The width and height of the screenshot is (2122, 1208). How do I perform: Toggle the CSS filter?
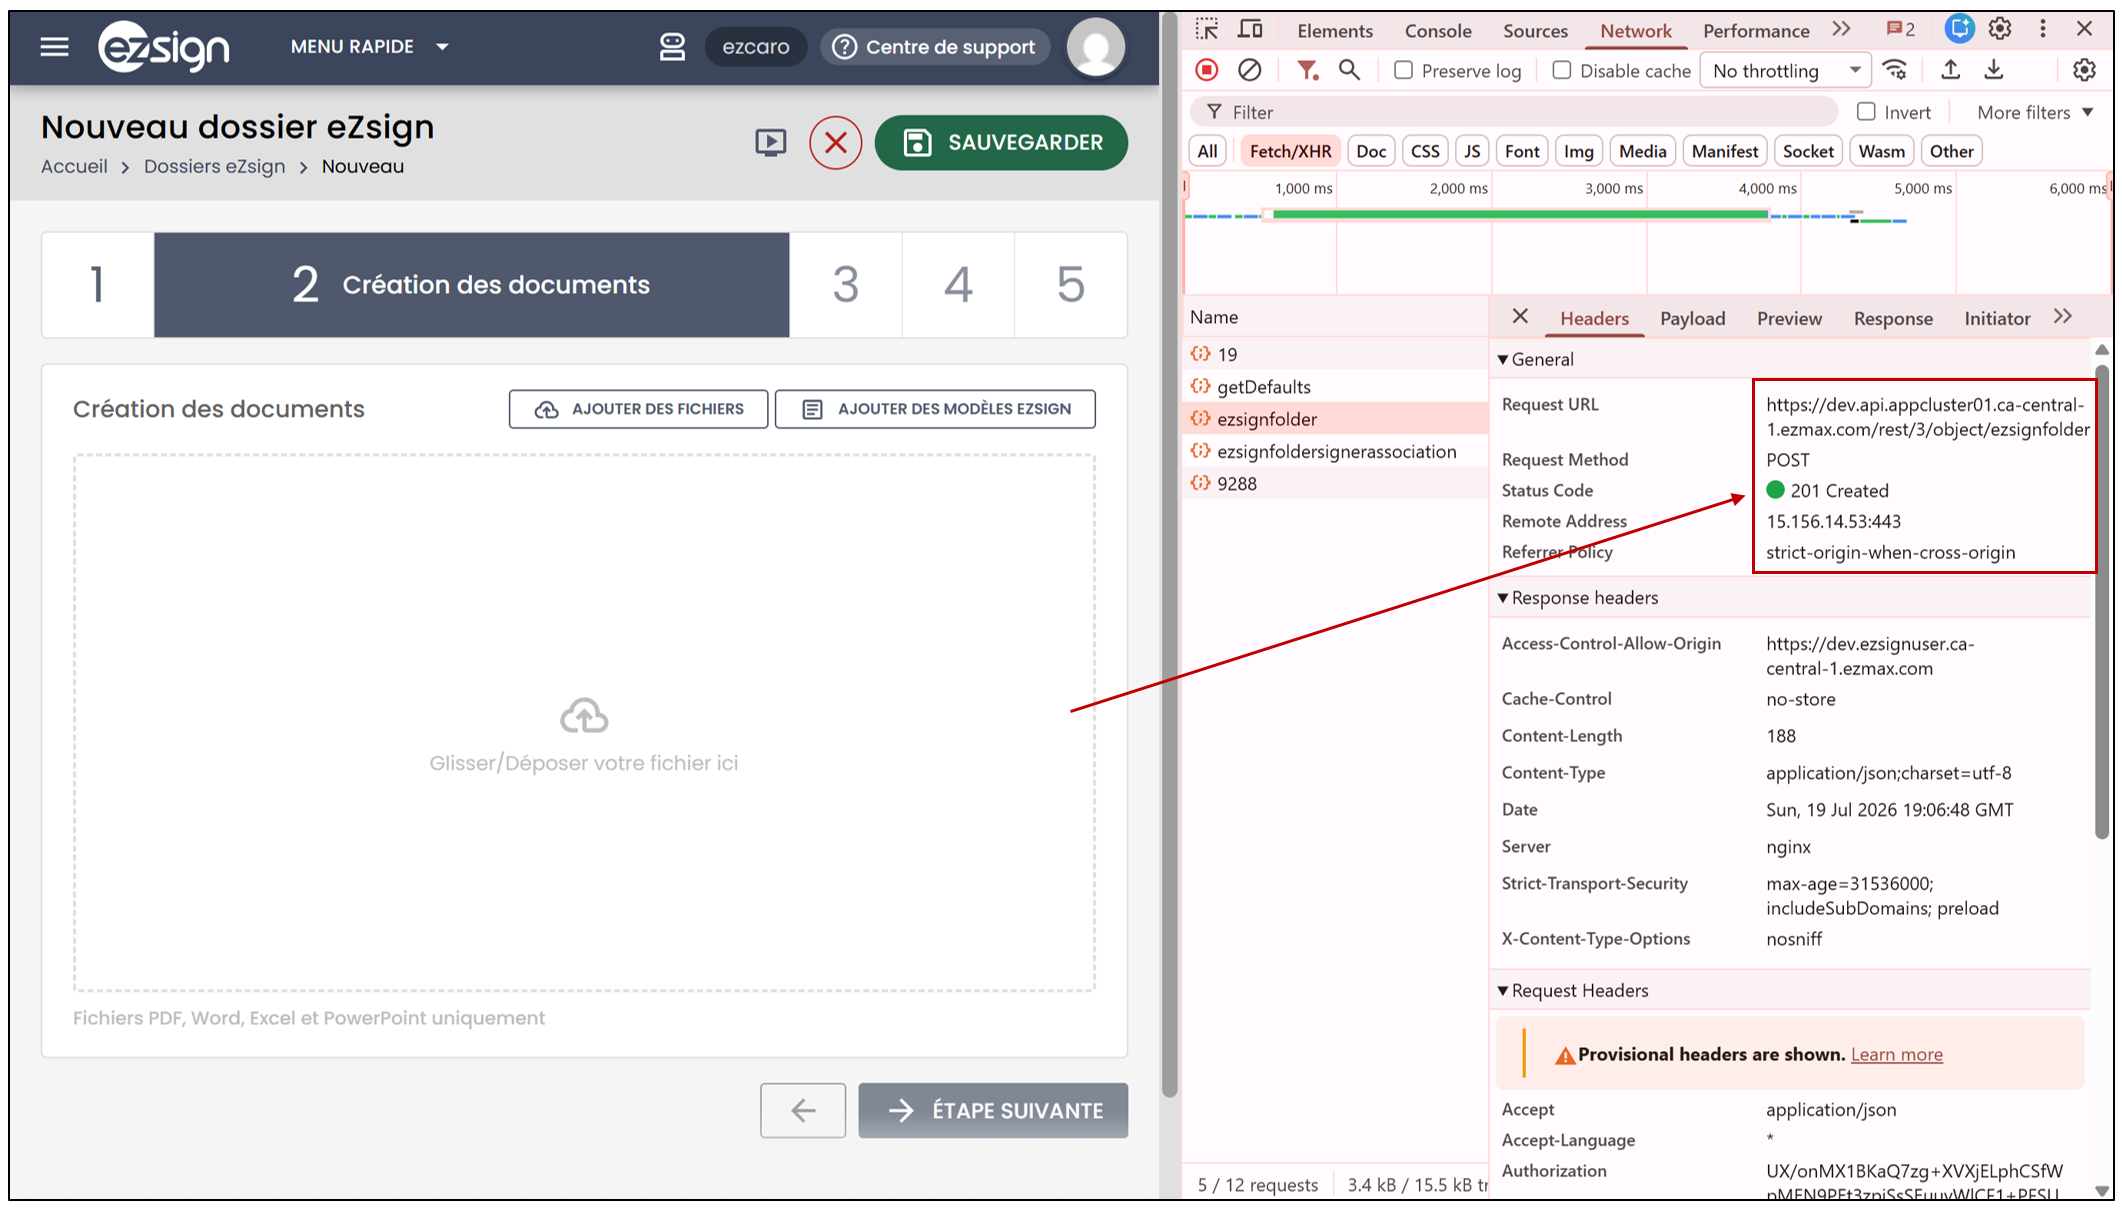coord(1425,151)
